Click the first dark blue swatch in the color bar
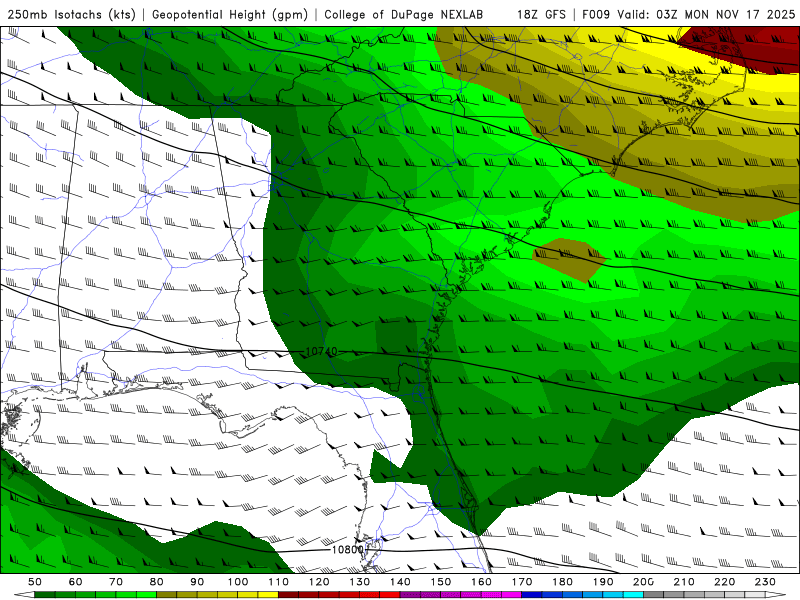Screen dimensions: 800x600 (x=532, y=595)
